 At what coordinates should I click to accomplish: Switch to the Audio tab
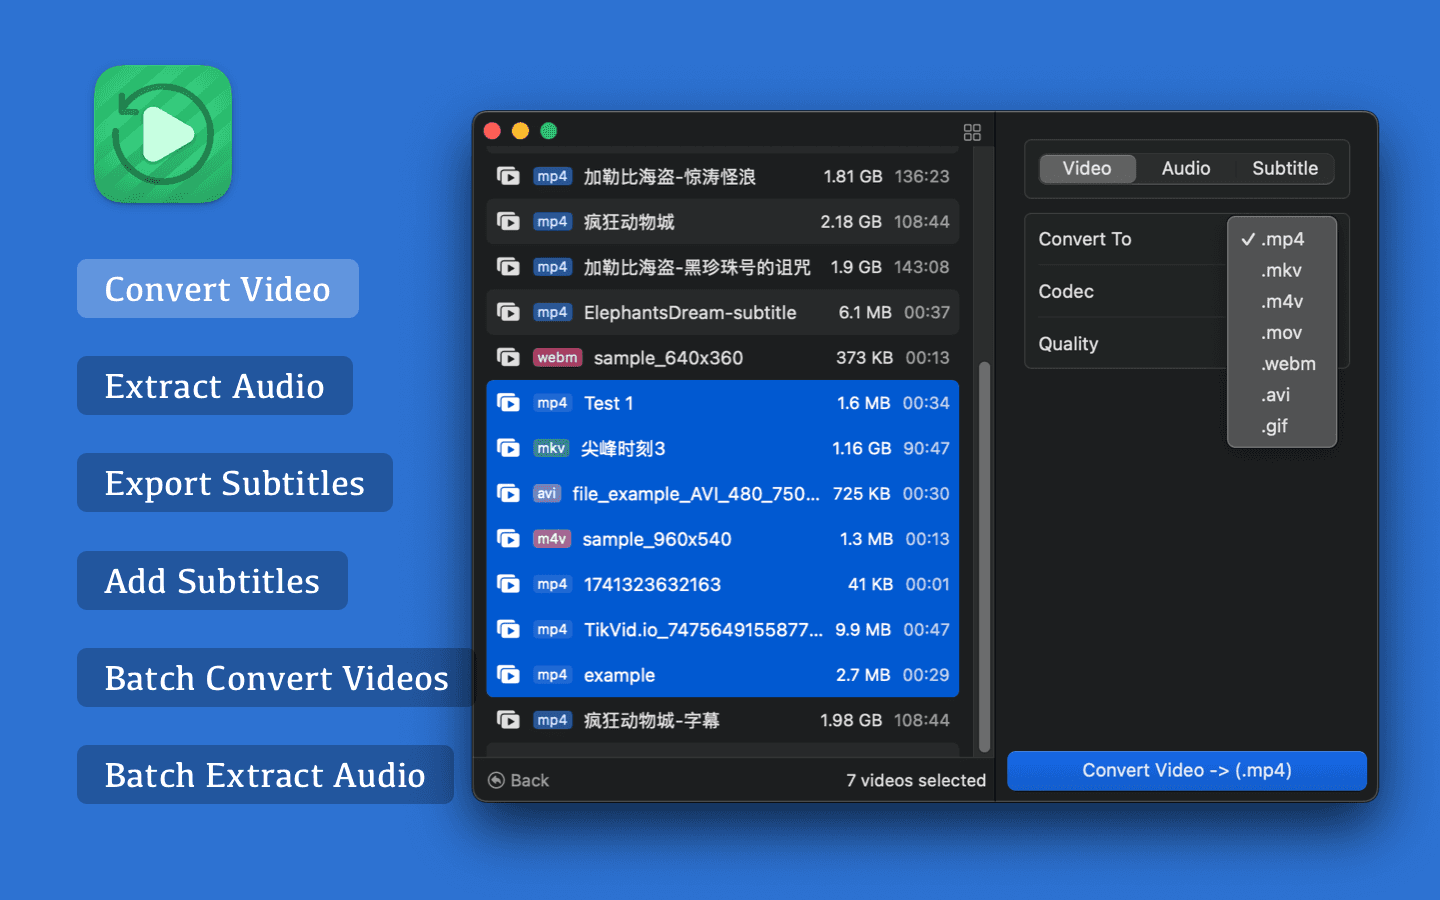tap(1186, 169)
